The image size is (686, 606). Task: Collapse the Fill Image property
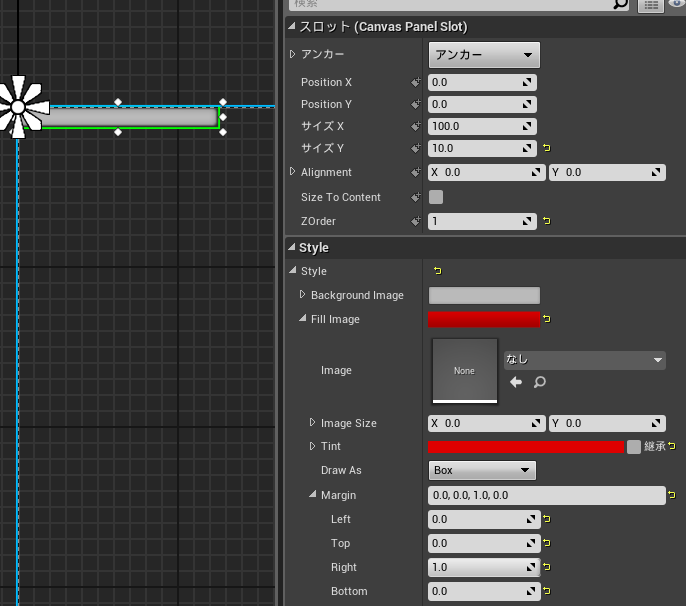[x=303, y=319]
